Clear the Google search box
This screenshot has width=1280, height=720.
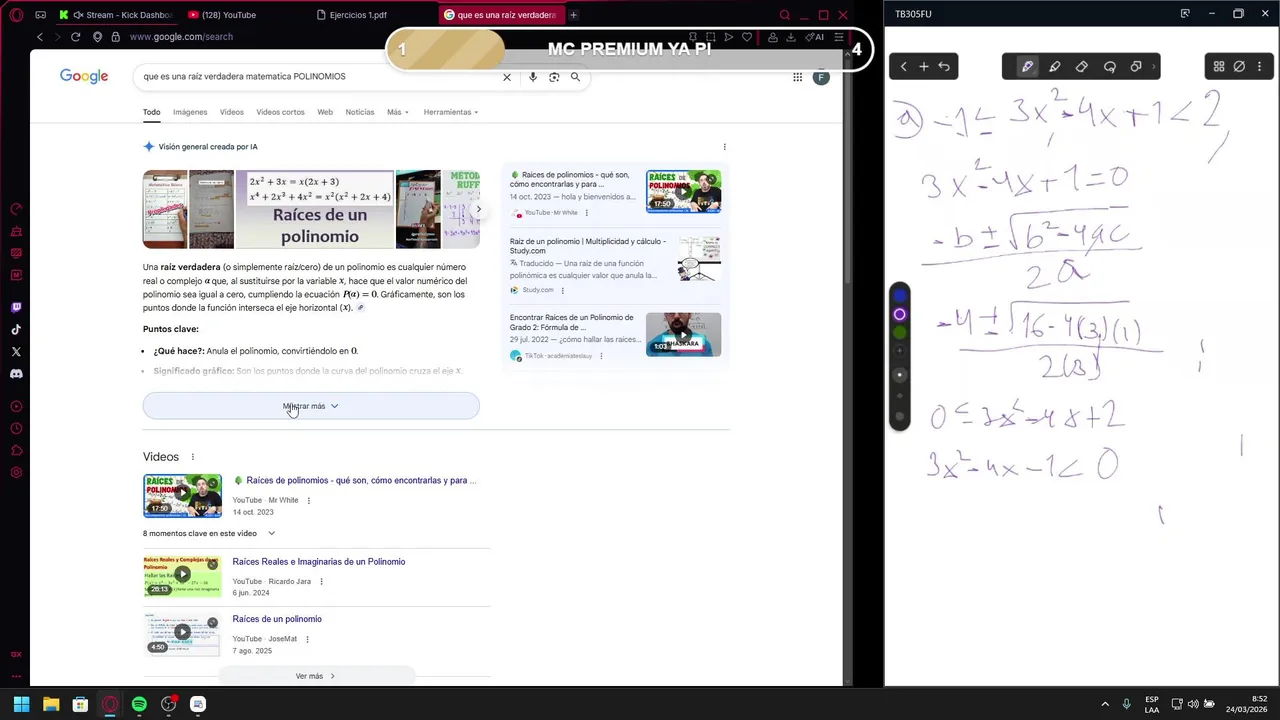coord(507,77)
